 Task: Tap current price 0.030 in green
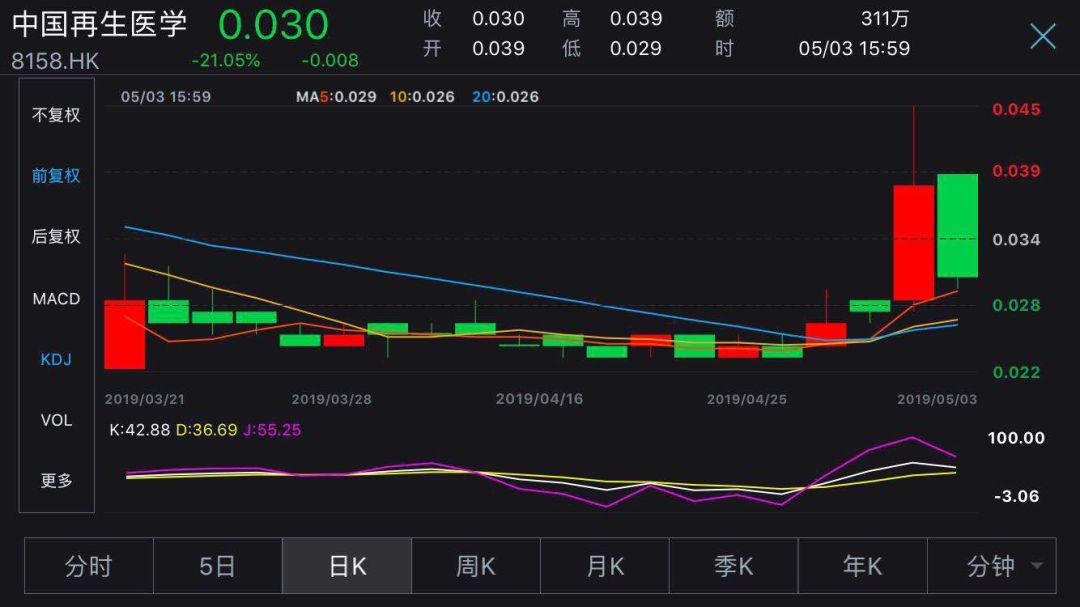pyautogui.click(x=273, y=25)
